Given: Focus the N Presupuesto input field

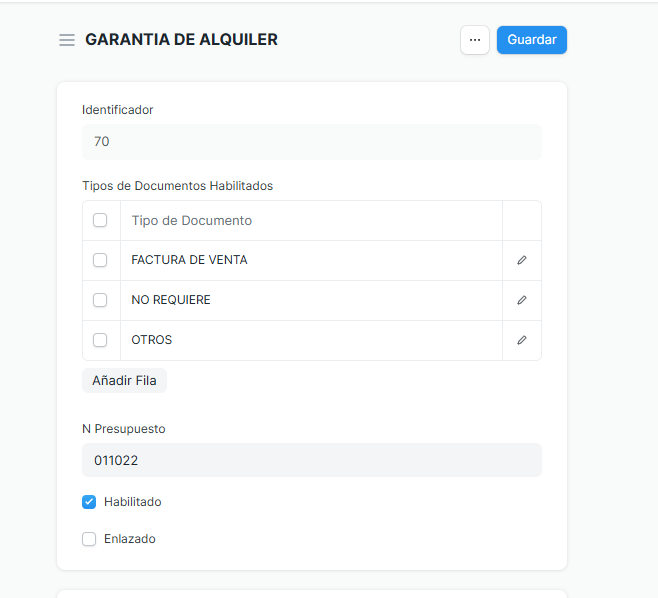Looking at the screenshot, I should pyautogui.click(x=312, y=460).
